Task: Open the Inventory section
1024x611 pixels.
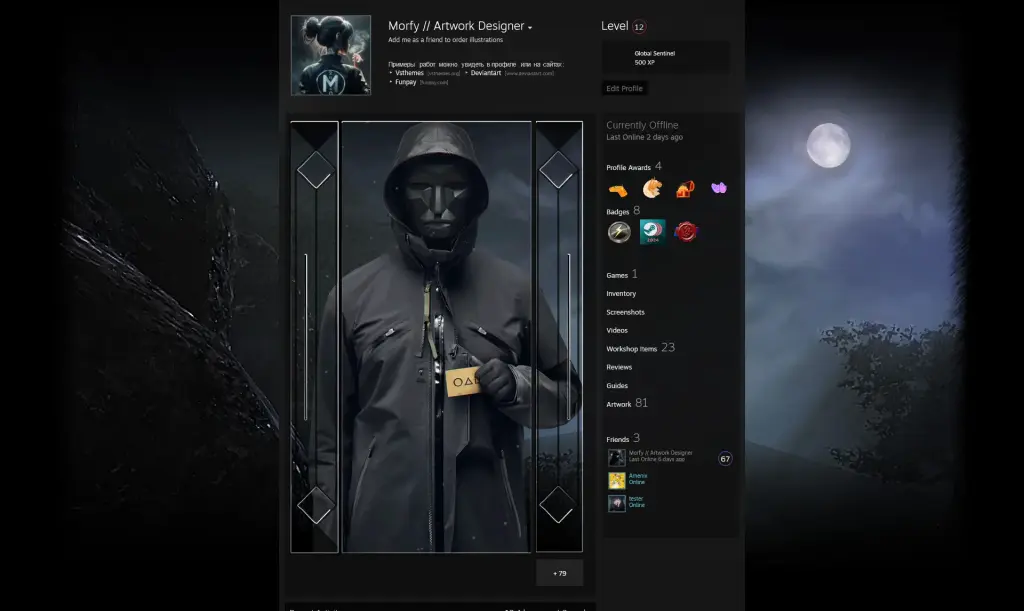Action: click(x=622, y=293)
